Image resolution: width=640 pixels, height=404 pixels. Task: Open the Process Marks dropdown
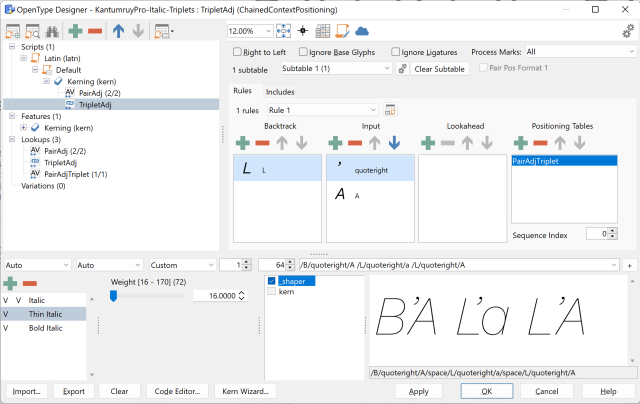click(x=580, y=52)
